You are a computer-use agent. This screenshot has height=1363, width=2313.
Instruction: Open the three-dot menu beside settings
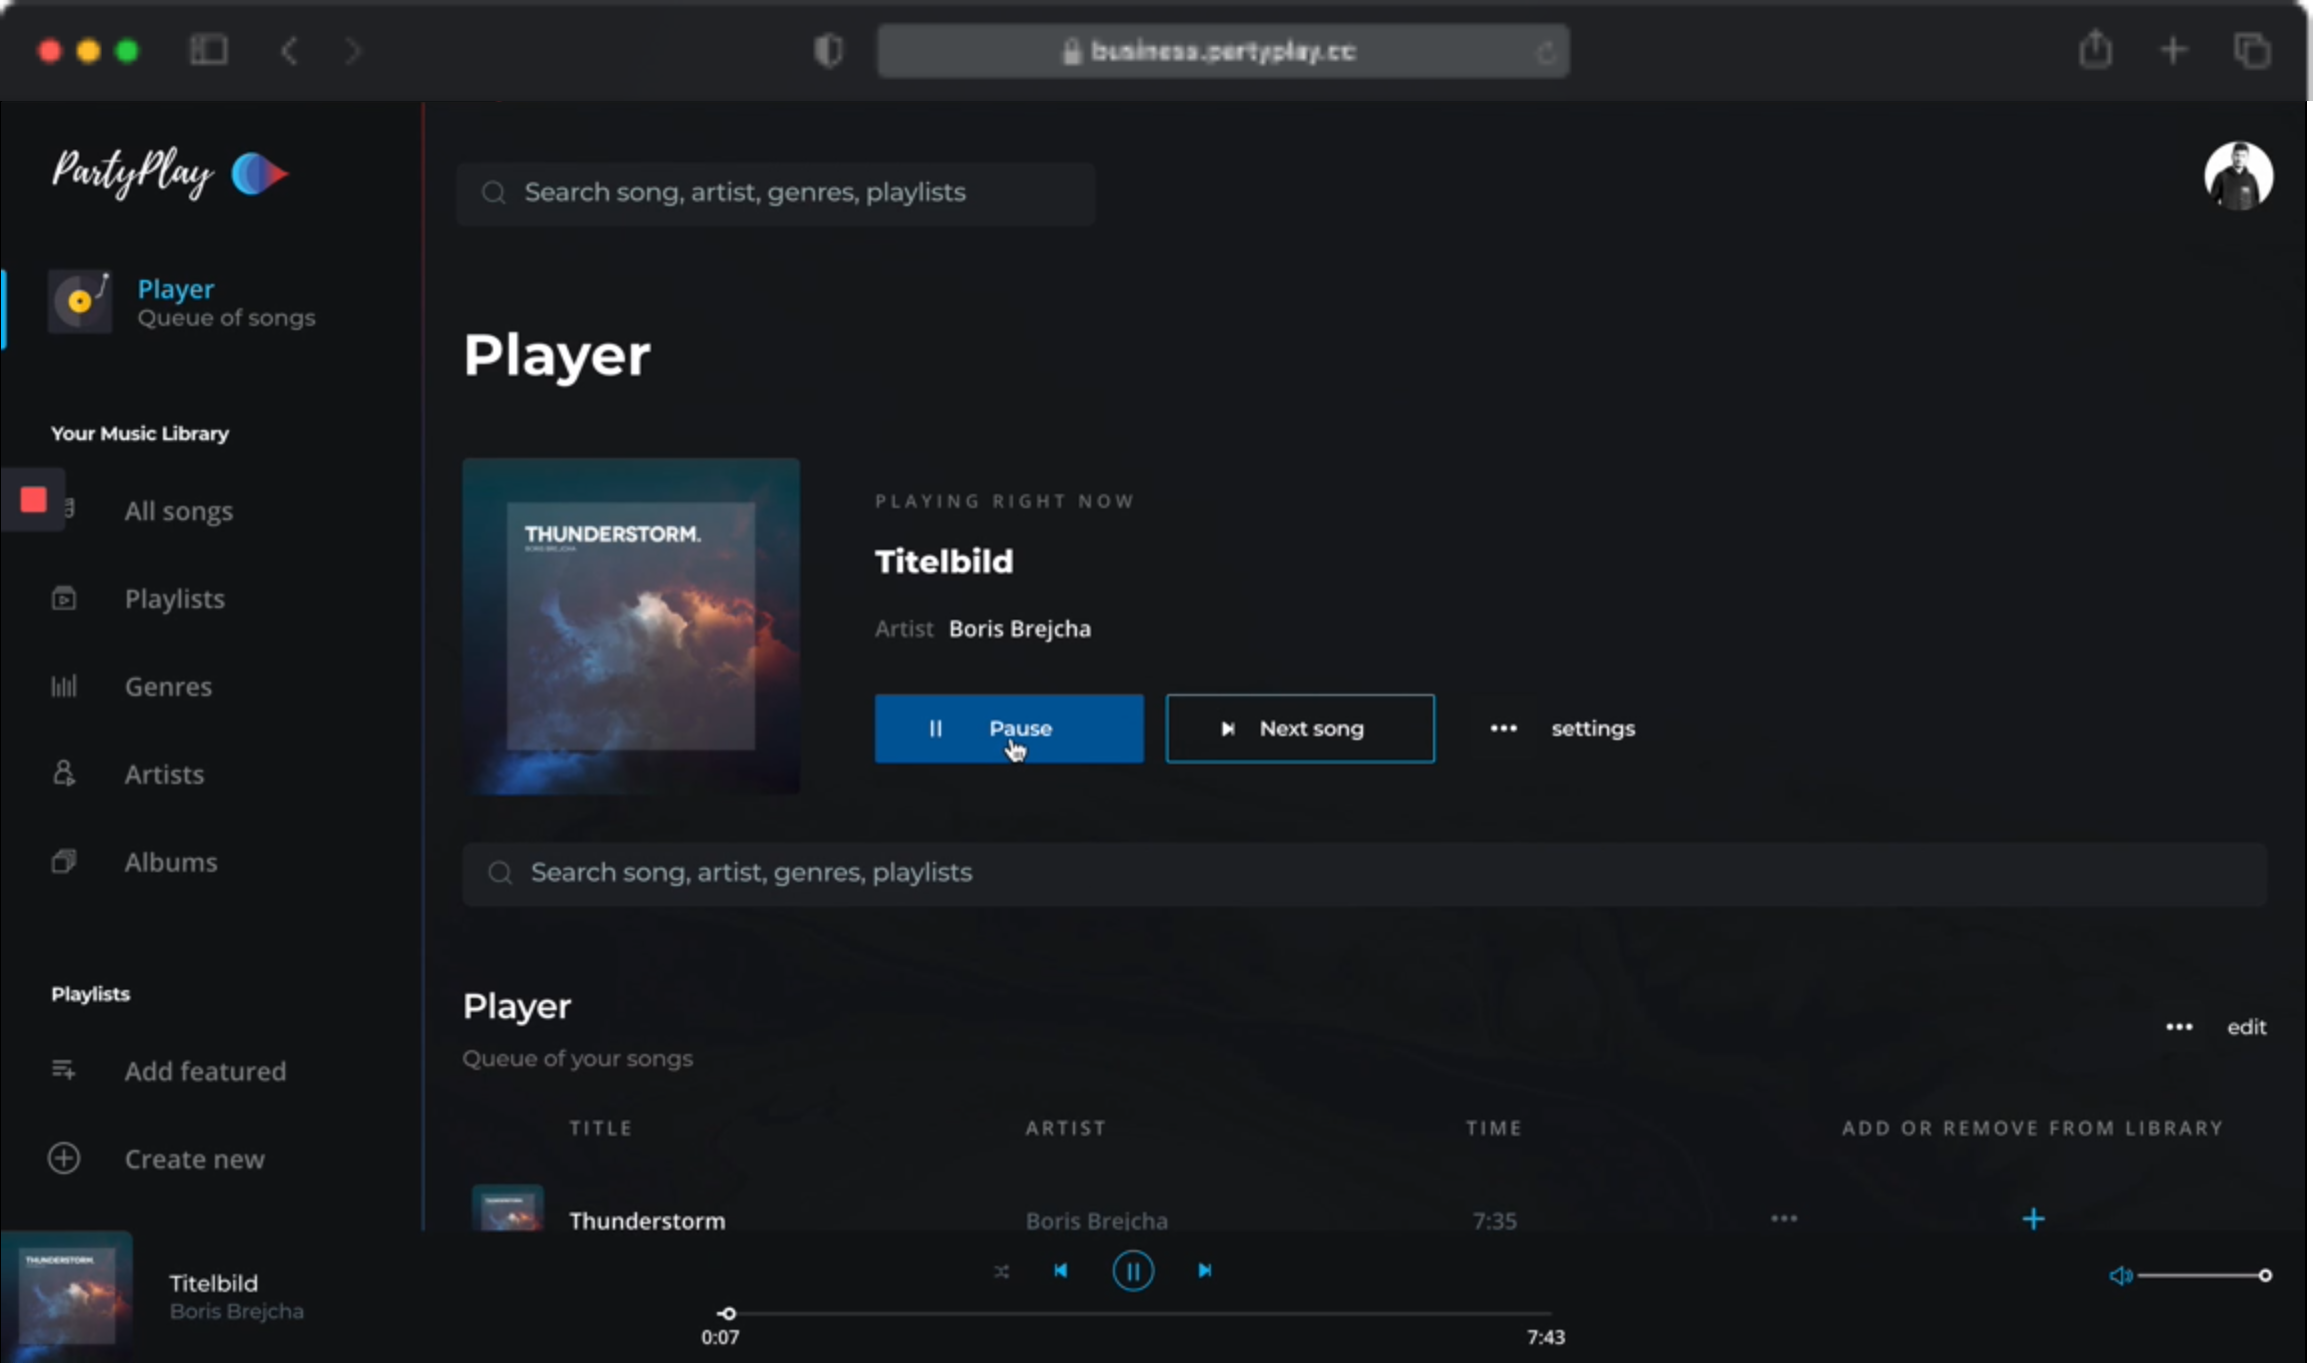click(x=1503, y=729)
